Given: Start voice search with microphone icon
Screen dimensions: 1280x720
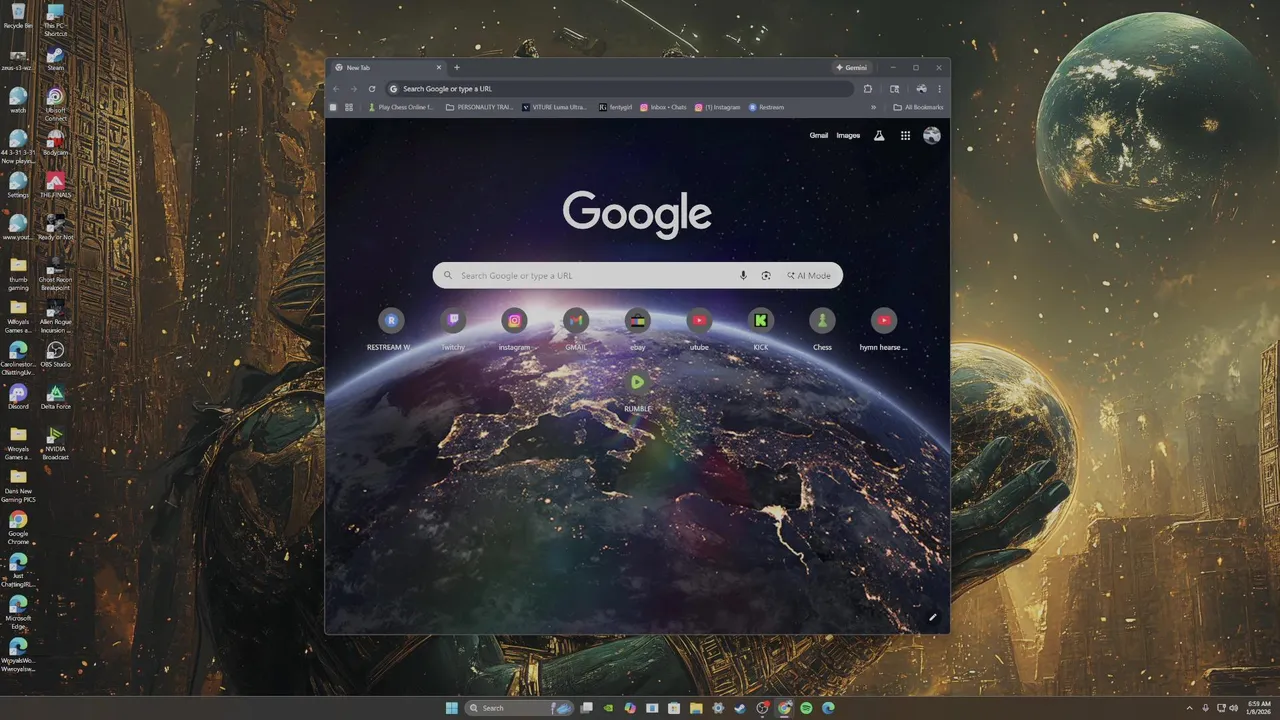Looking at the screenshot, I should (743, 276).
